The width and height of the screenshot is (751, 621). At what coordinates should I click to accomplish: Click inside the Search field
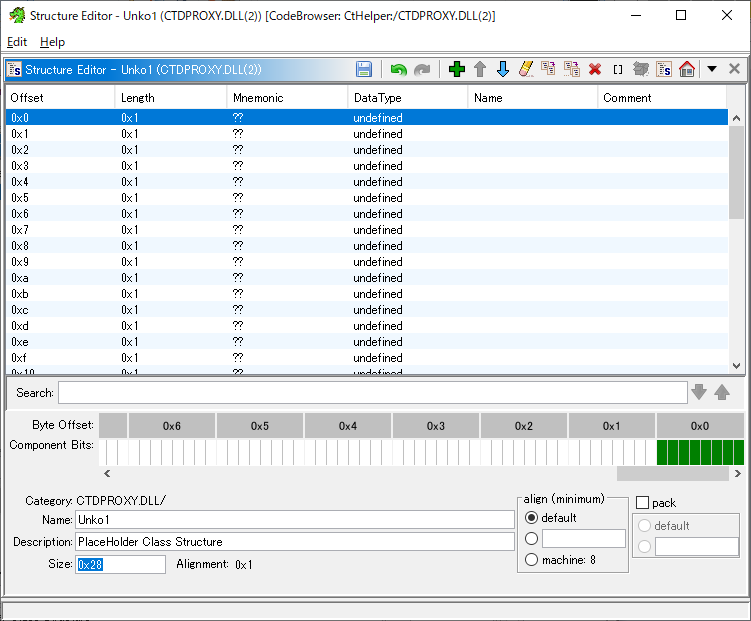[373, 393]
